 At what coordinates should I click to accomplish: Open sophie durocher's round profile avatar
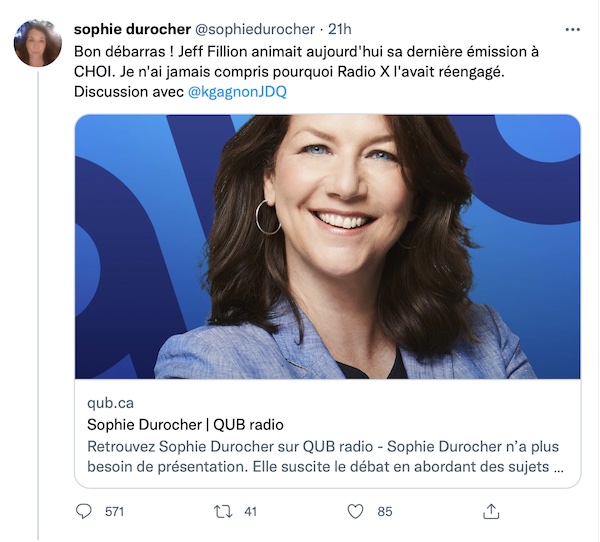click(38, 43)
